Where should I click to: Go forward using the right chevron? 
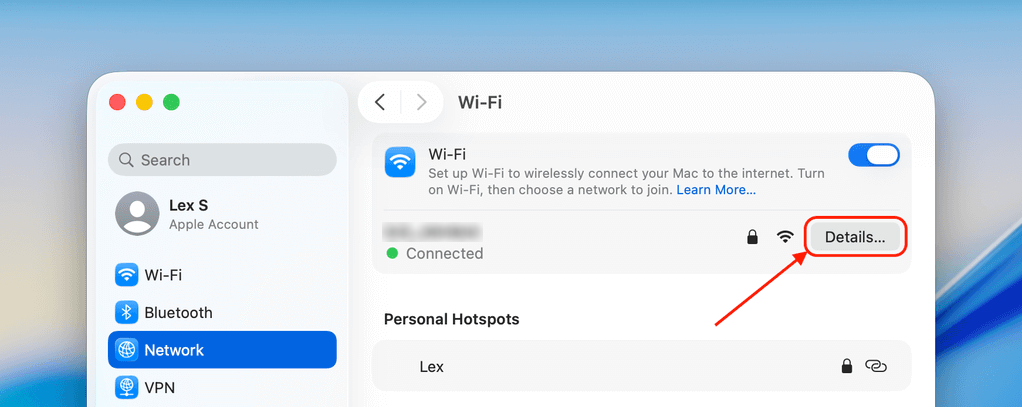(x=421, y=102)
